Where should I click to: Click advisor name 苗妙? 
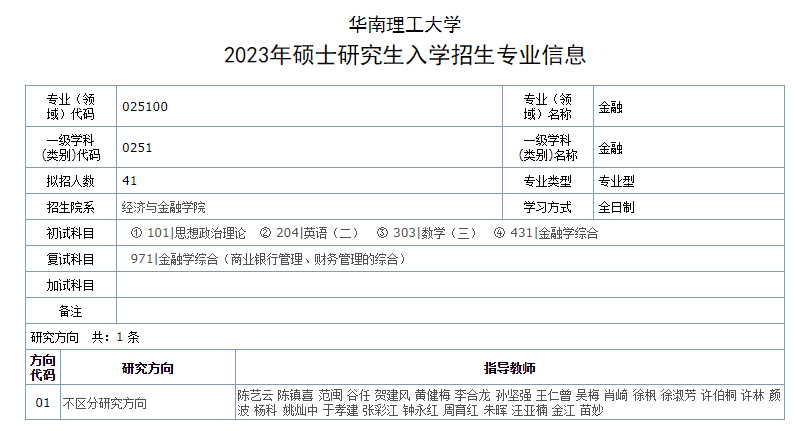(592, 410)
